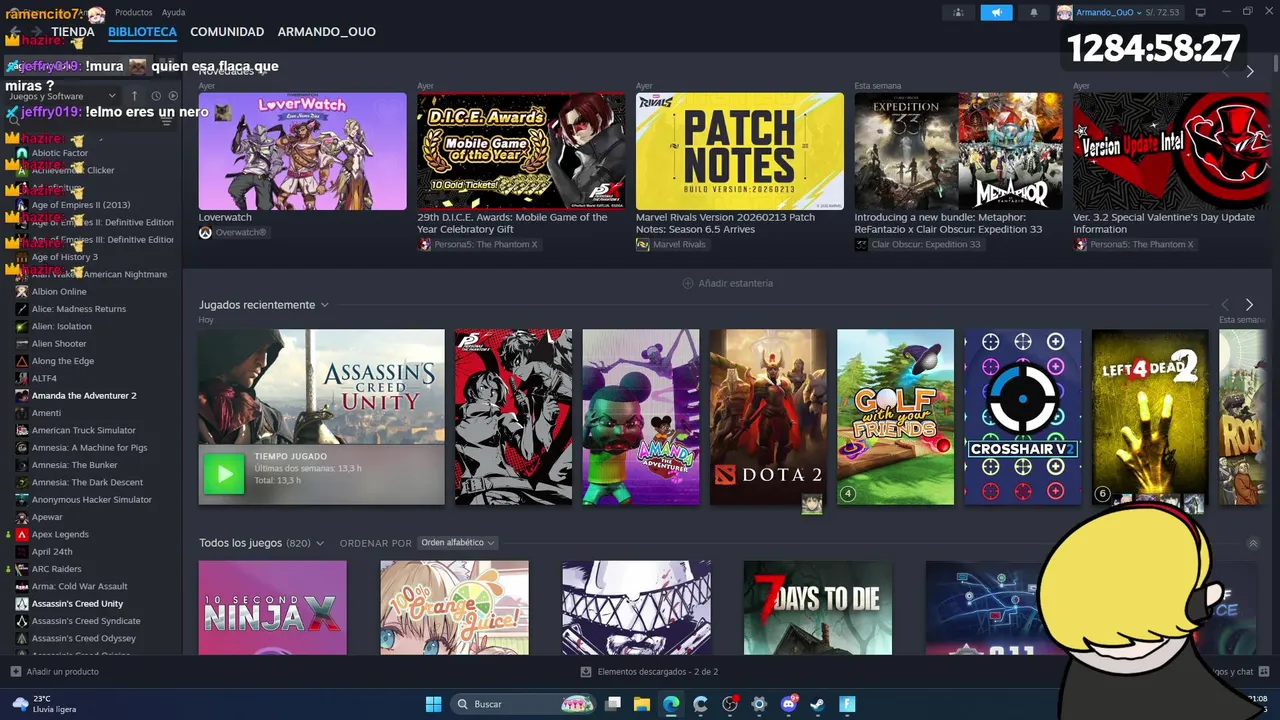Select American Truck Simulator in library list
Screen dimensions: 1280x720
point(83,430)
